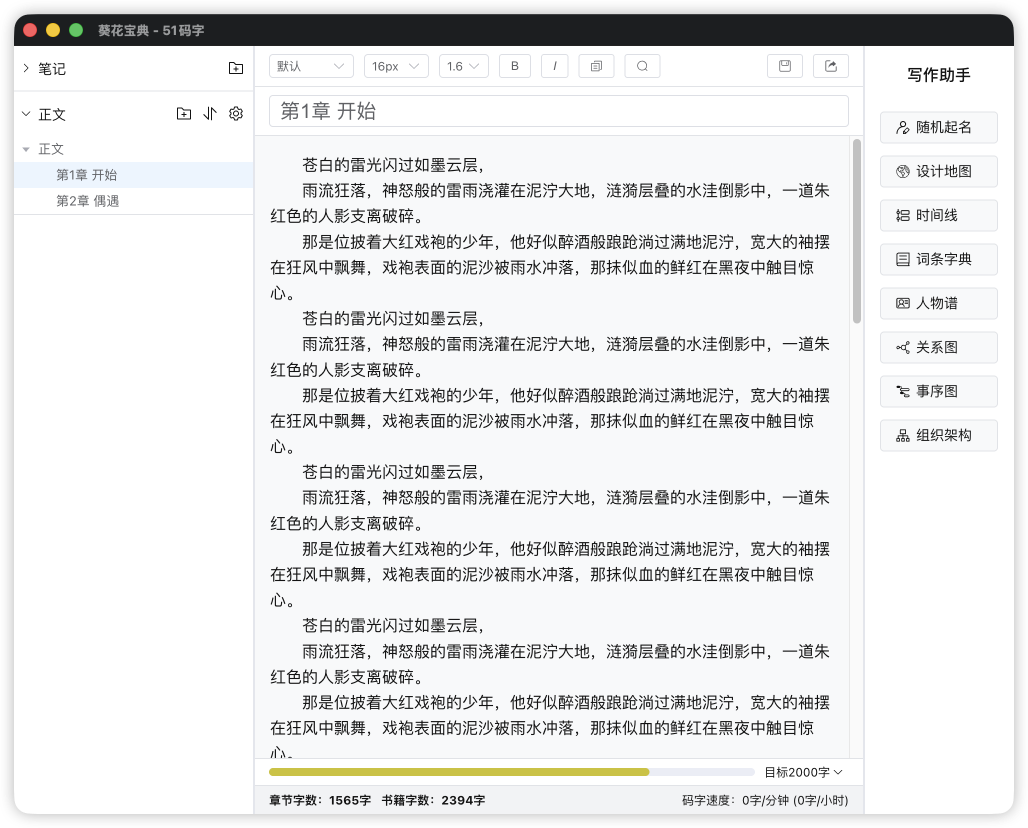
Task: Open the 1.6 line height dropdown
Action: (463, 66)
